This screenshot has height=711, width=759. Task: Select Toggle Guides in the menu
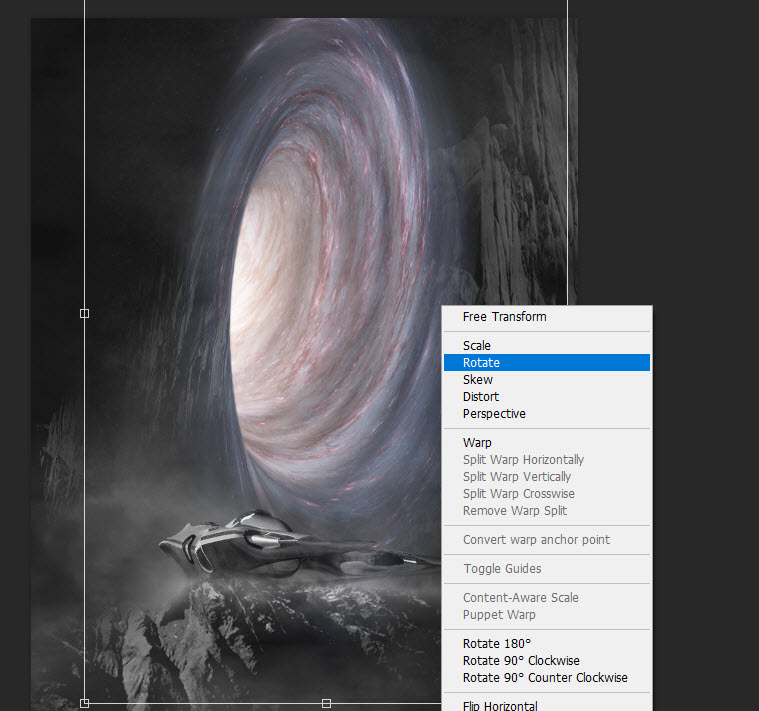[502, 569]
